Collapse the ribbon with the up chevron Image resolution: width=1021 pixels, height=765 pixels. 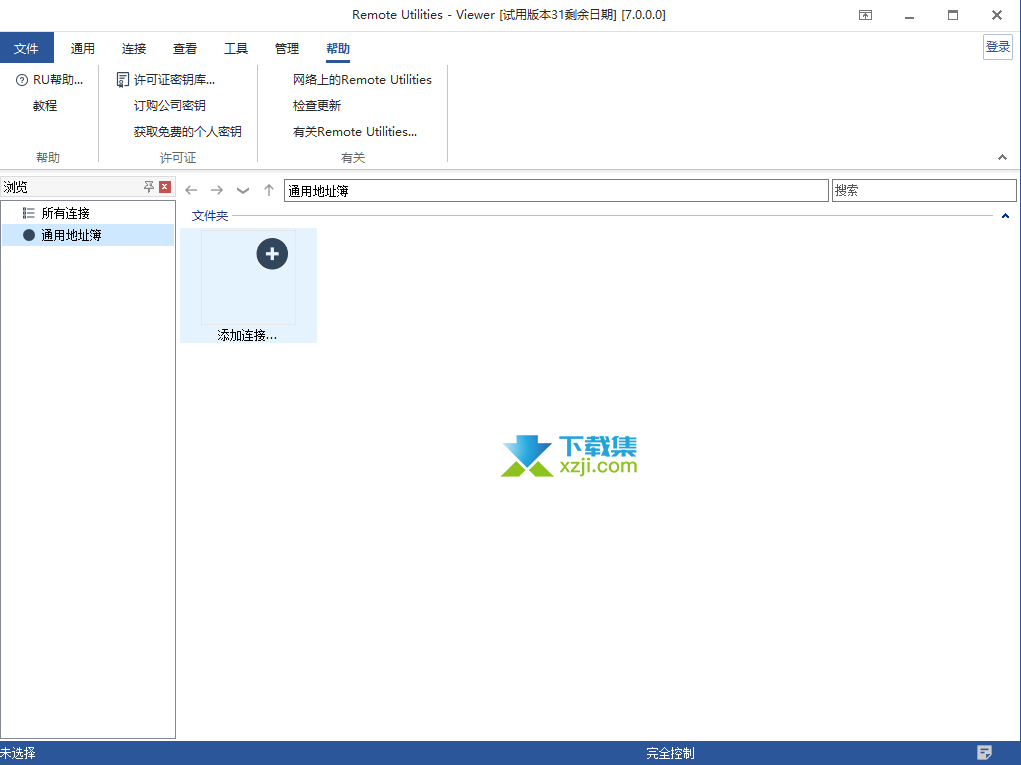(x=1002, y=157)
